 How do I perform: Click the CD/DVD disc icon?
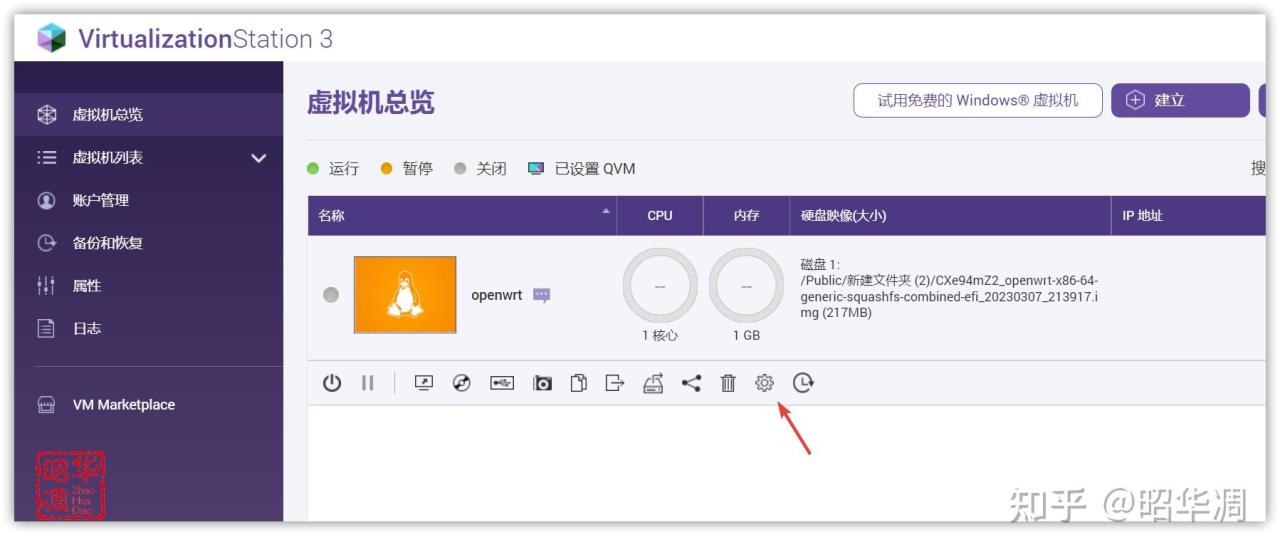[x=461, y=382]
